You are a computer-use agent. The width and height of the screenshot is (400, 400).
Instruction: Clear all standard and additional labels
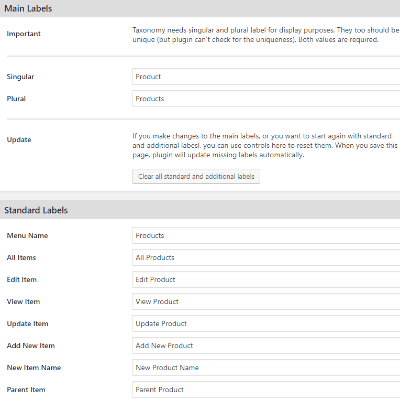[x=196, y=176]
